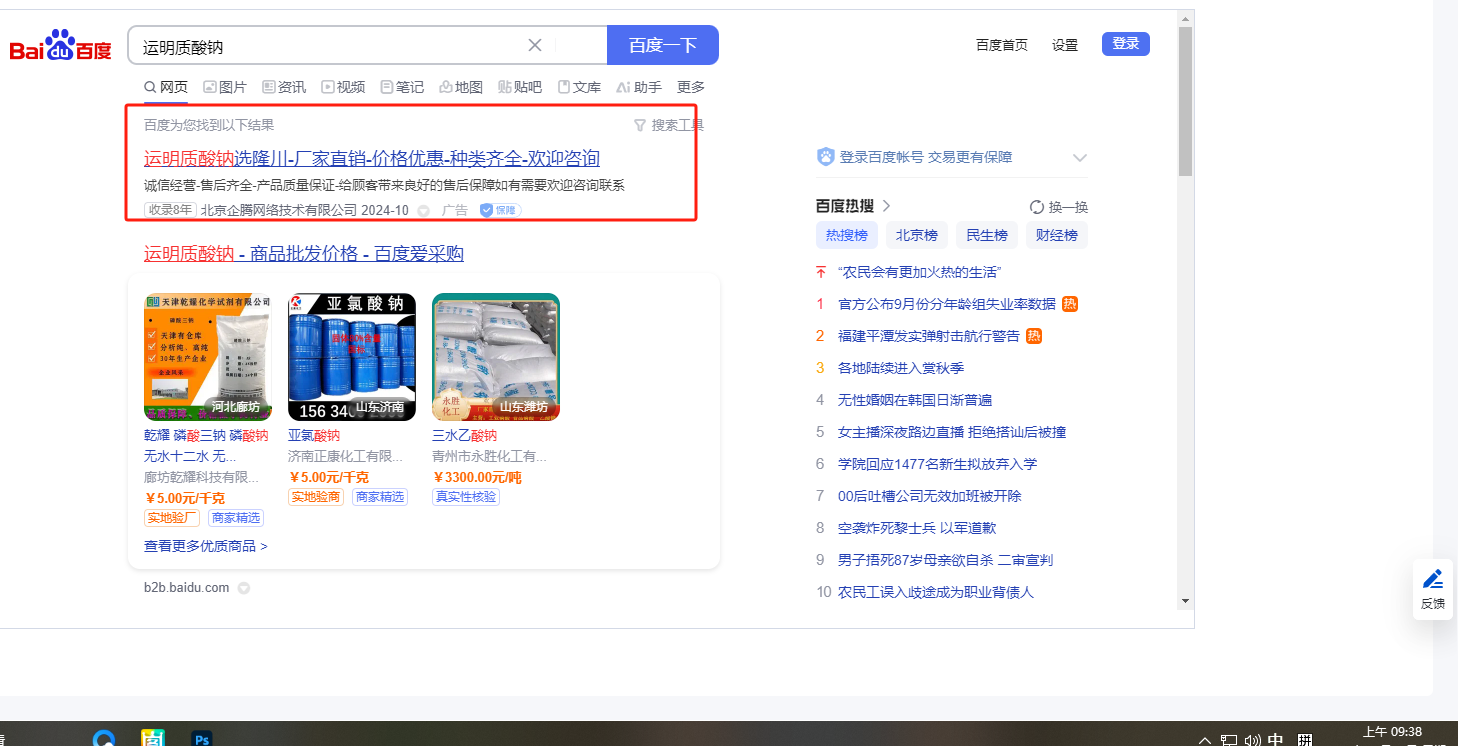Open hot search 空袭炸死黎士兵 以军道歉

917,528
